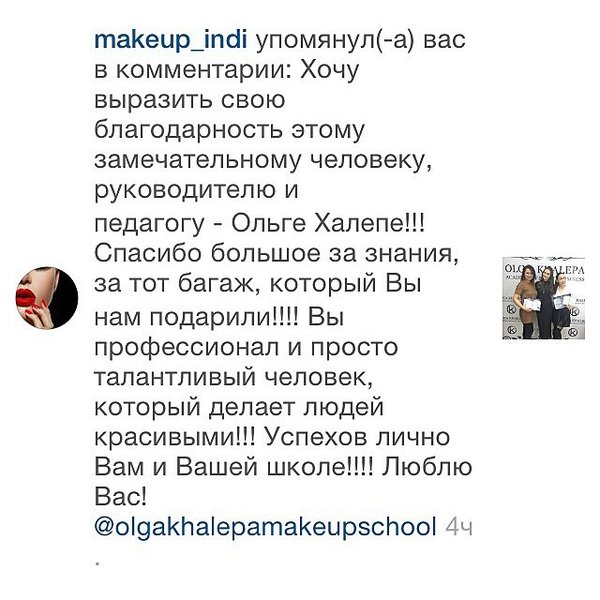Tap the makeup_indi username link

pos(171,40)
